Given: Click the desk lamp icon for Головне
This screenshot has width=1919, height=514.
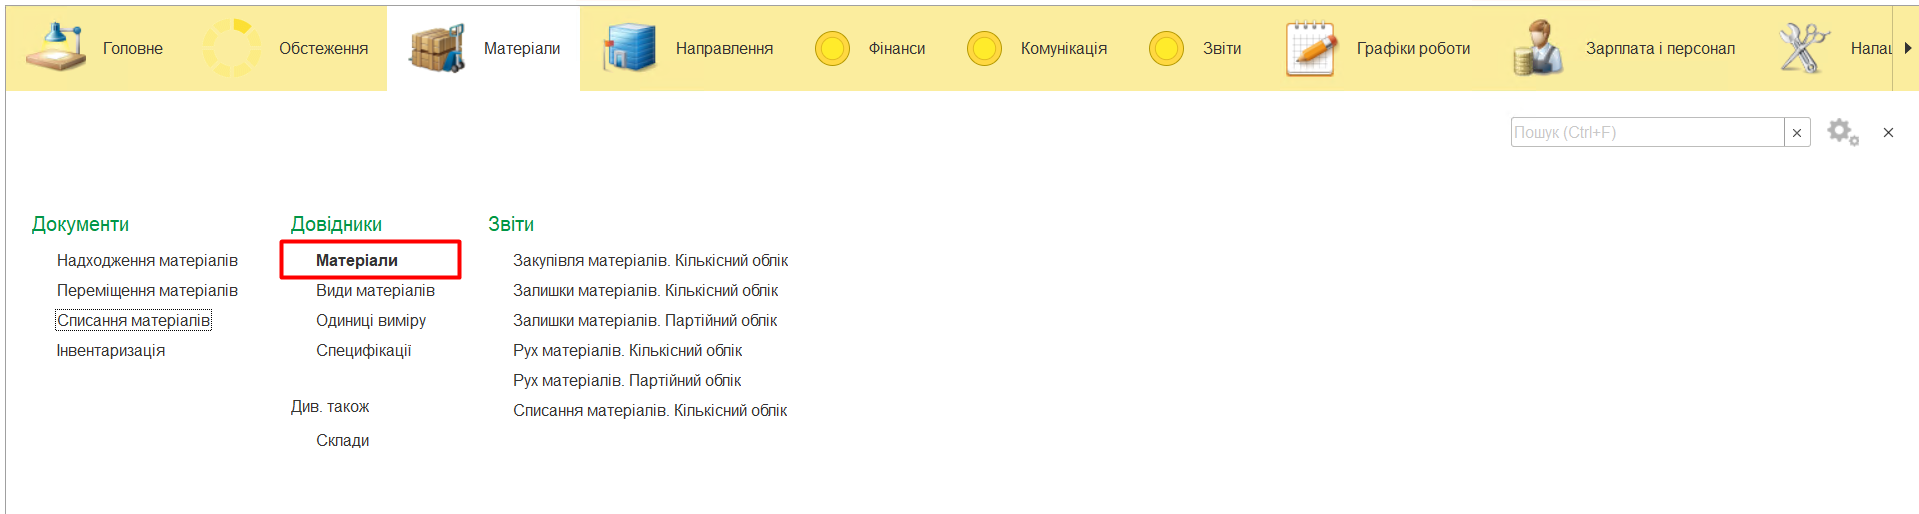Looking at the screenshot, I should pyautogui.click(x=56, y=48).
